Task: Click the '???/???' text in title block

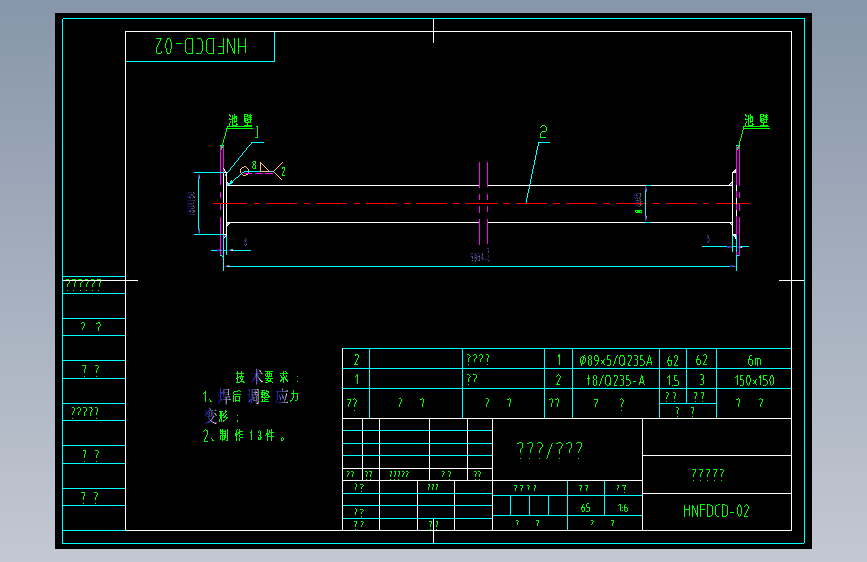Action: coord(549,449)
